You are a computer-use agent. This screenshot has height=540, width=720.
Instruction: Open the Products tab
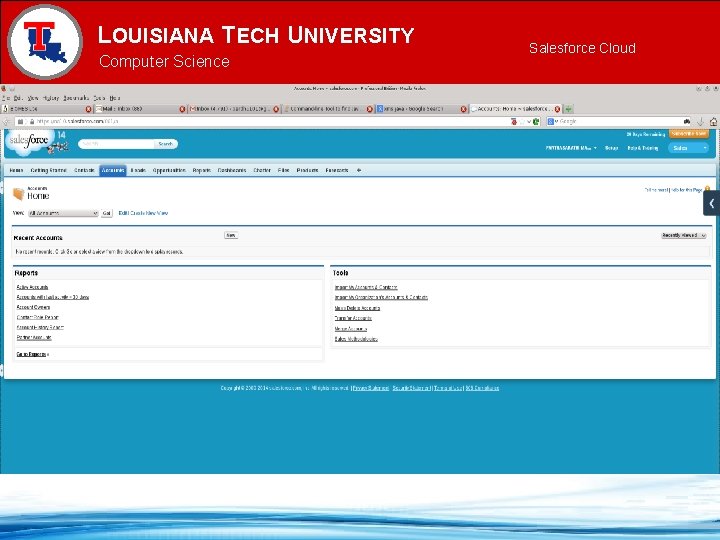click(x=308, y=170)
